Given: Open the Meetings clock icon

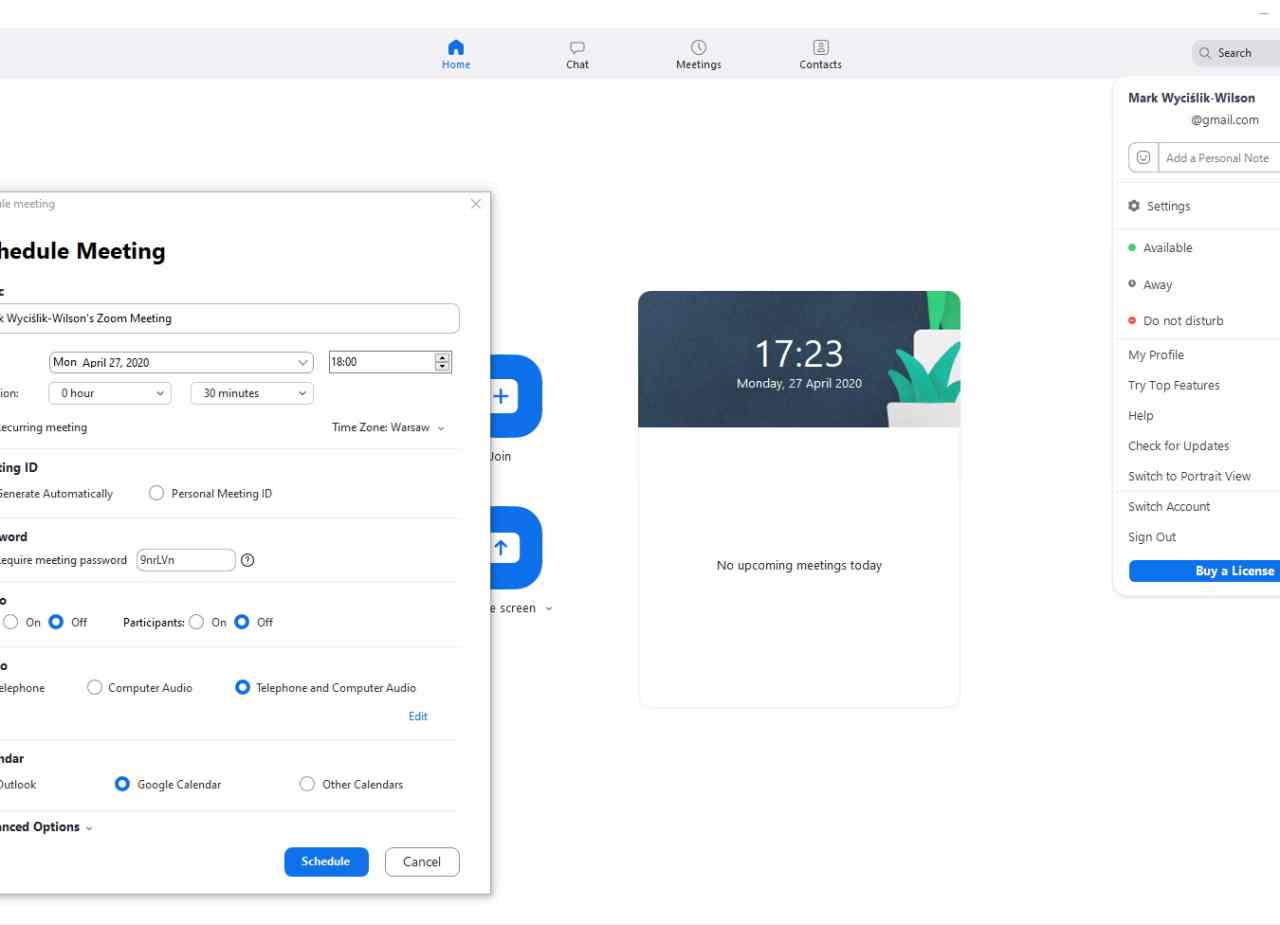Looking at the screenshot, I should click(x=698, y=48).
